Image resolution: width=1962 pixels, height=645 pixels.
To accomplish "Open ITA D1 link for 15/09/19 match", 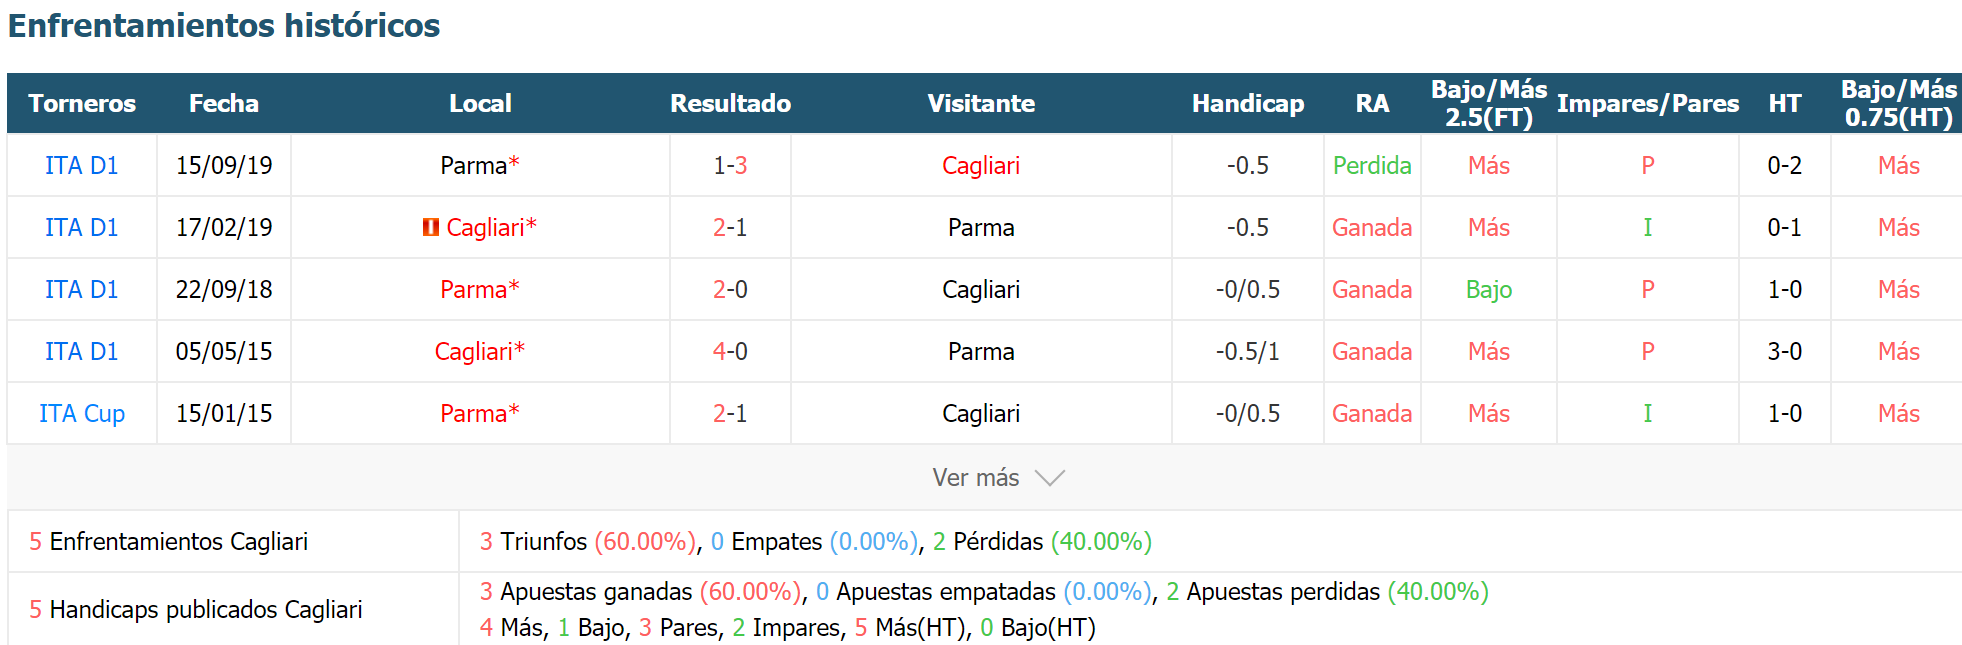I will click(82, 165).
